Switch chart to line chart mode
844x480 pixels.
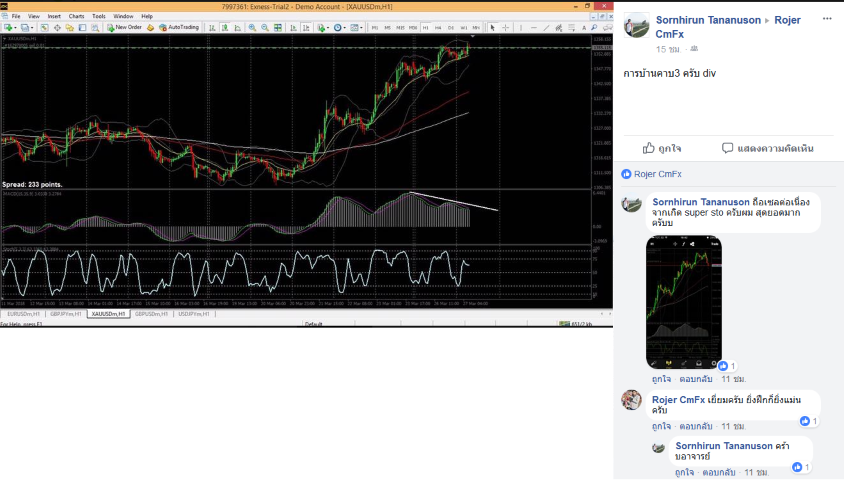237,27
